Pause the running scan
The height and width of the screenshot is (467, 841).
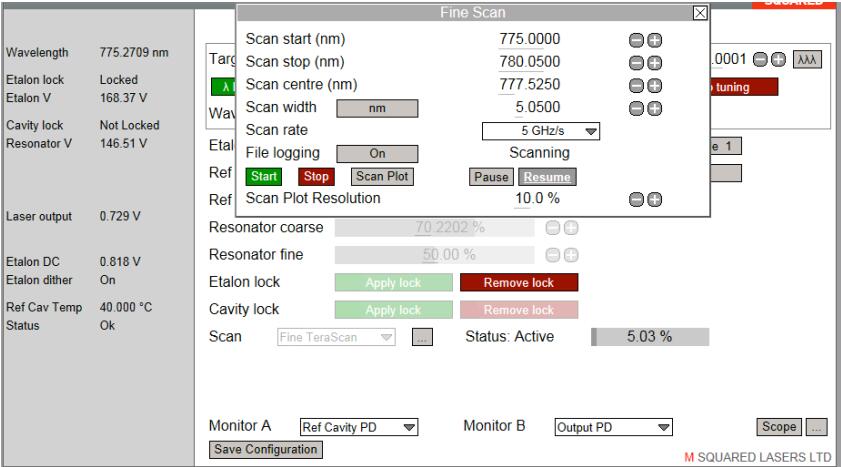(490, 177)
